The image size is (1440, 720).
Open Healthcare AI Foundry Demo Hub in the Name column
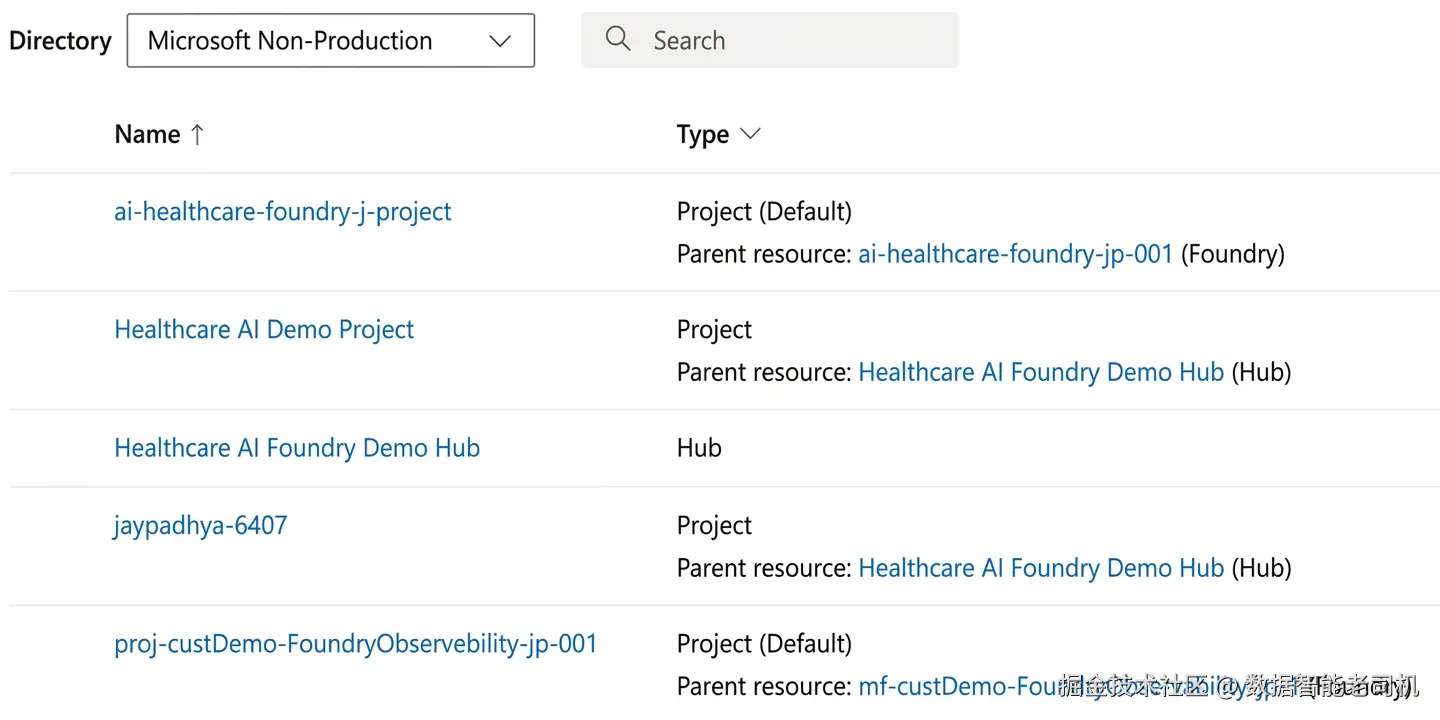[x=297, y=448]
